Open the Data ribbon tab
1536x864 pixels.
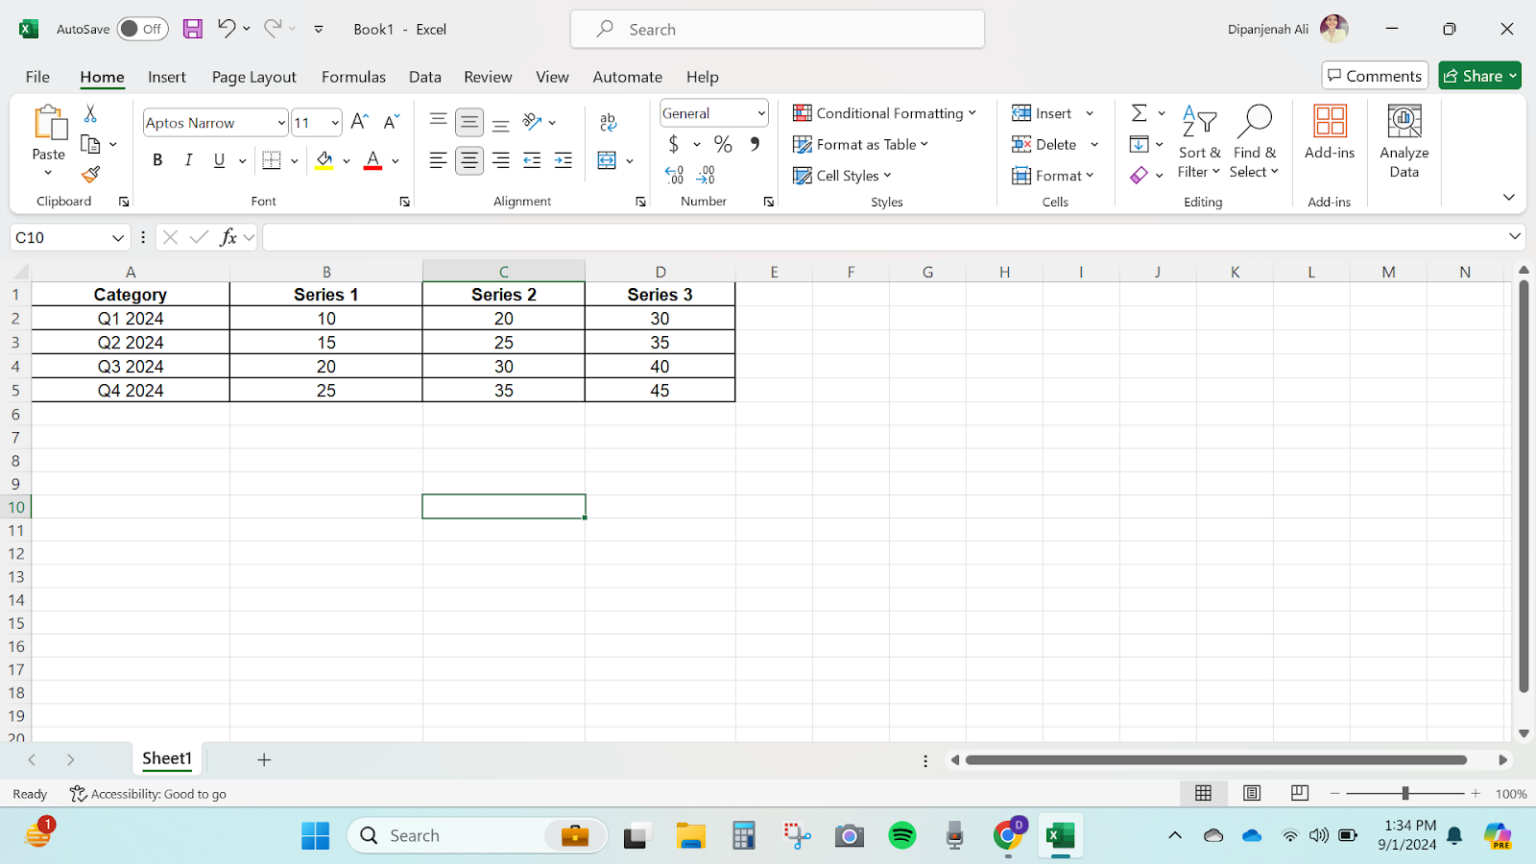[424, 76]
